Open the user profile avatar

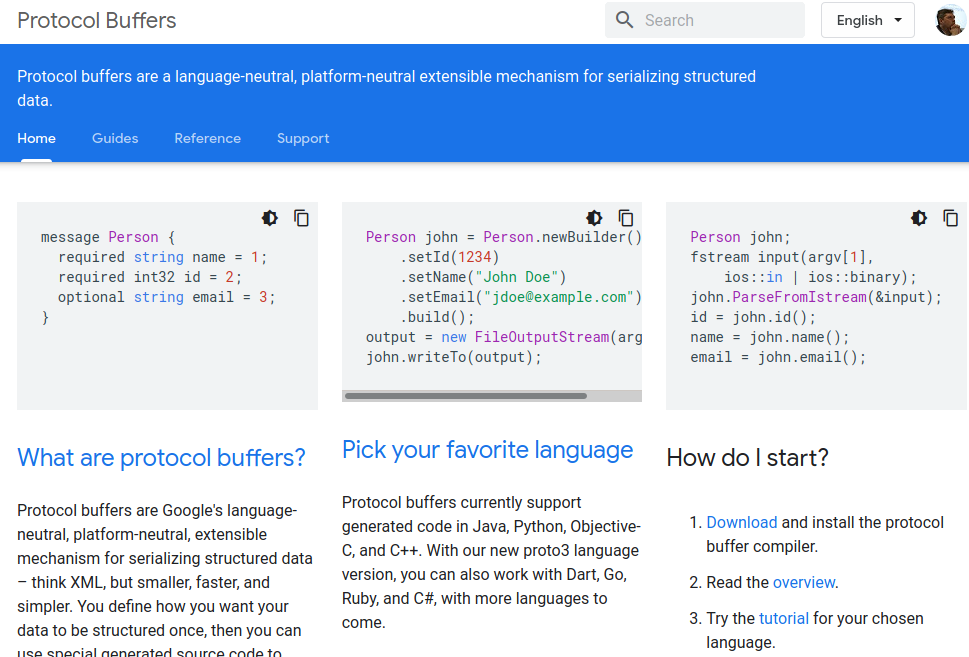pyautogui.click(x=950, y=20)
